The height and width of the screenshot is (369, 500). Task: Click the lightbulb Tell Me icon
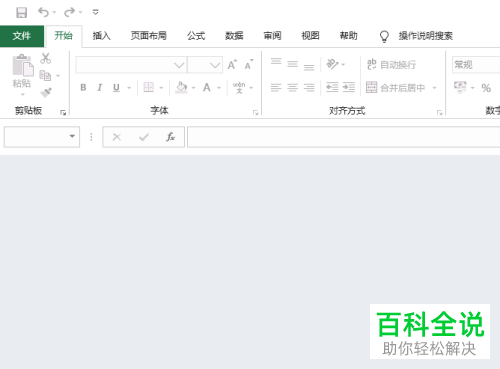(x=384, y=36)
